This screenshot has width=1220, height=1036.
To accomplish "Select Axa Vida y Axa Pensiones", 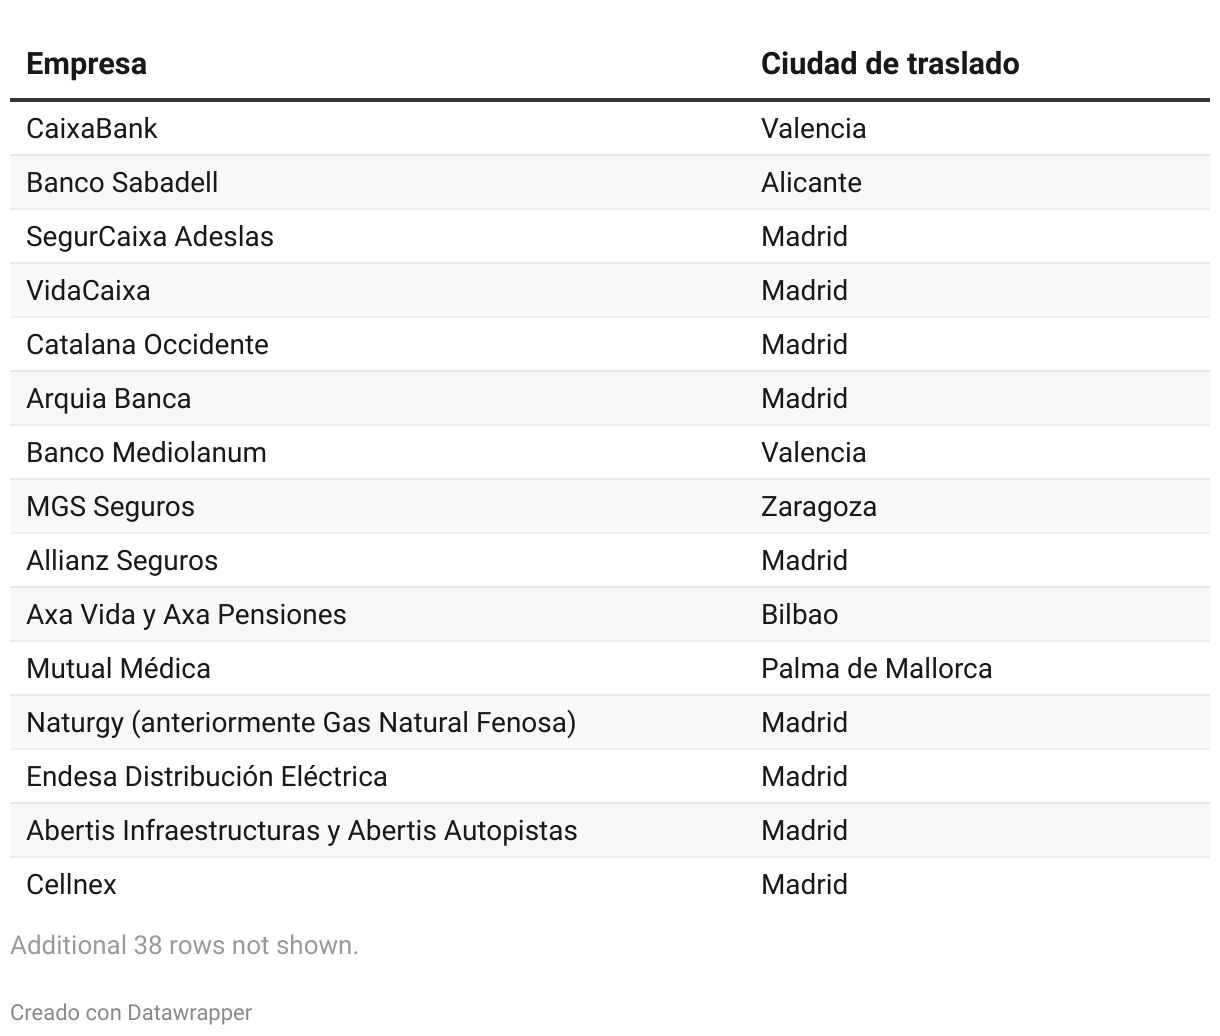I will pos(186,614).
